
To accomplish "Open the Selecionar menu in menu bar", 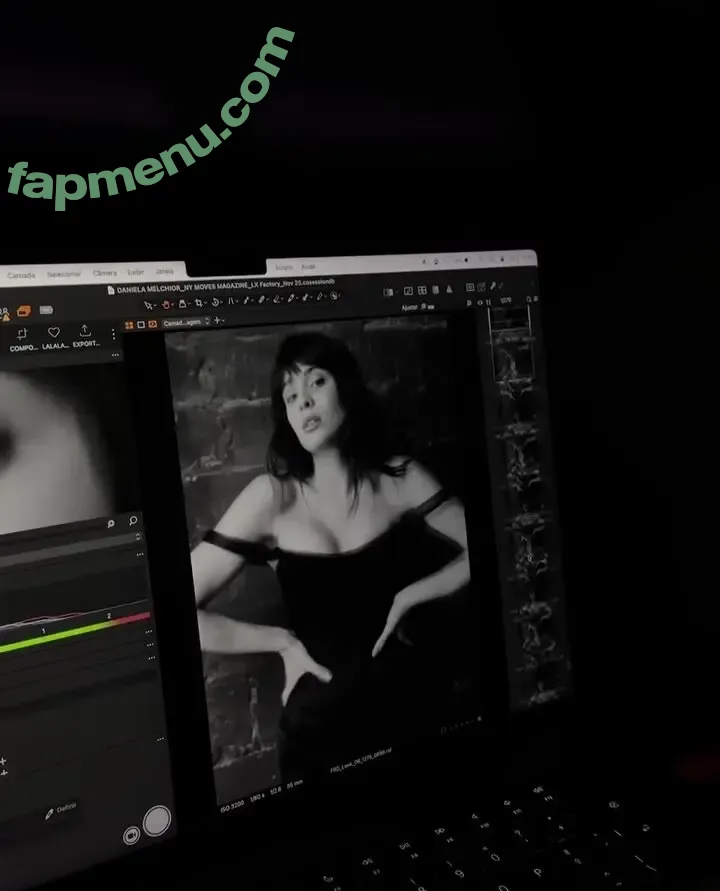I will pos(63,274).
